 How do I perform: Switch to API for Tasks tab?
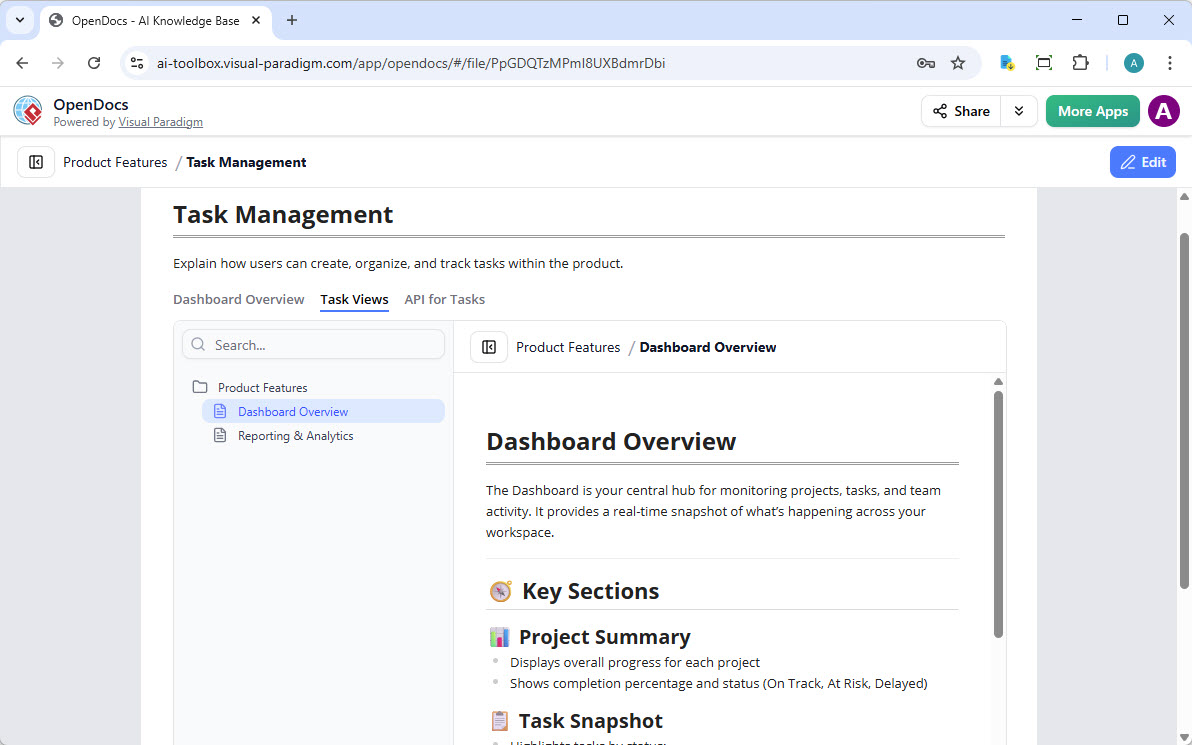pos(444,299)
